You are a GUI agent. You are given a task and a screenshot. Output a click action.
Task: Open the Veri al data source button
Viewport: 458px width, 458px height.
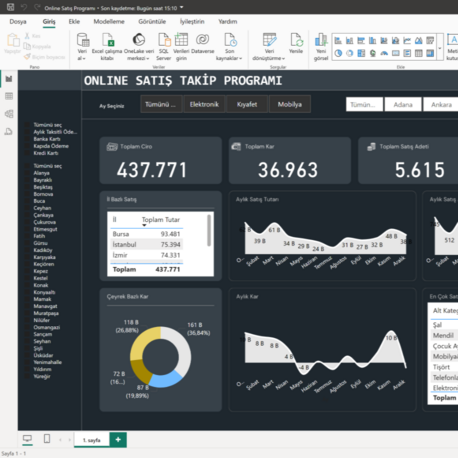click(x=82, y=47)
